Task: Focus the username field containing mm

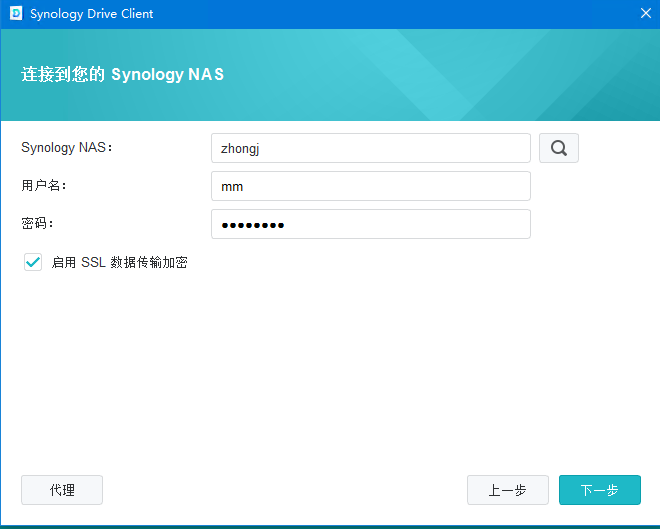Action: (x=371, y=186)
